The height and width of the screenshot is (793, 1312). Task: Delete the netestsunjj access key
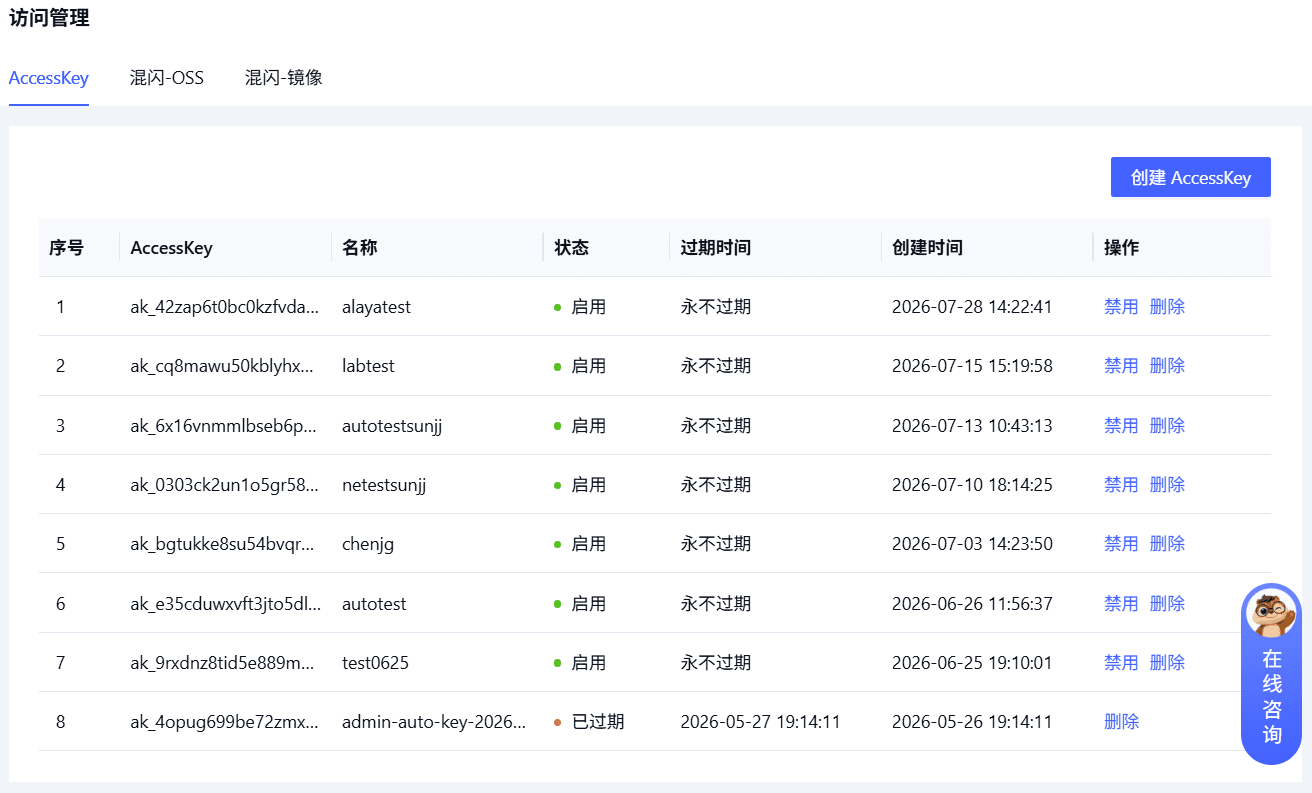click(x=1167, y=485)
